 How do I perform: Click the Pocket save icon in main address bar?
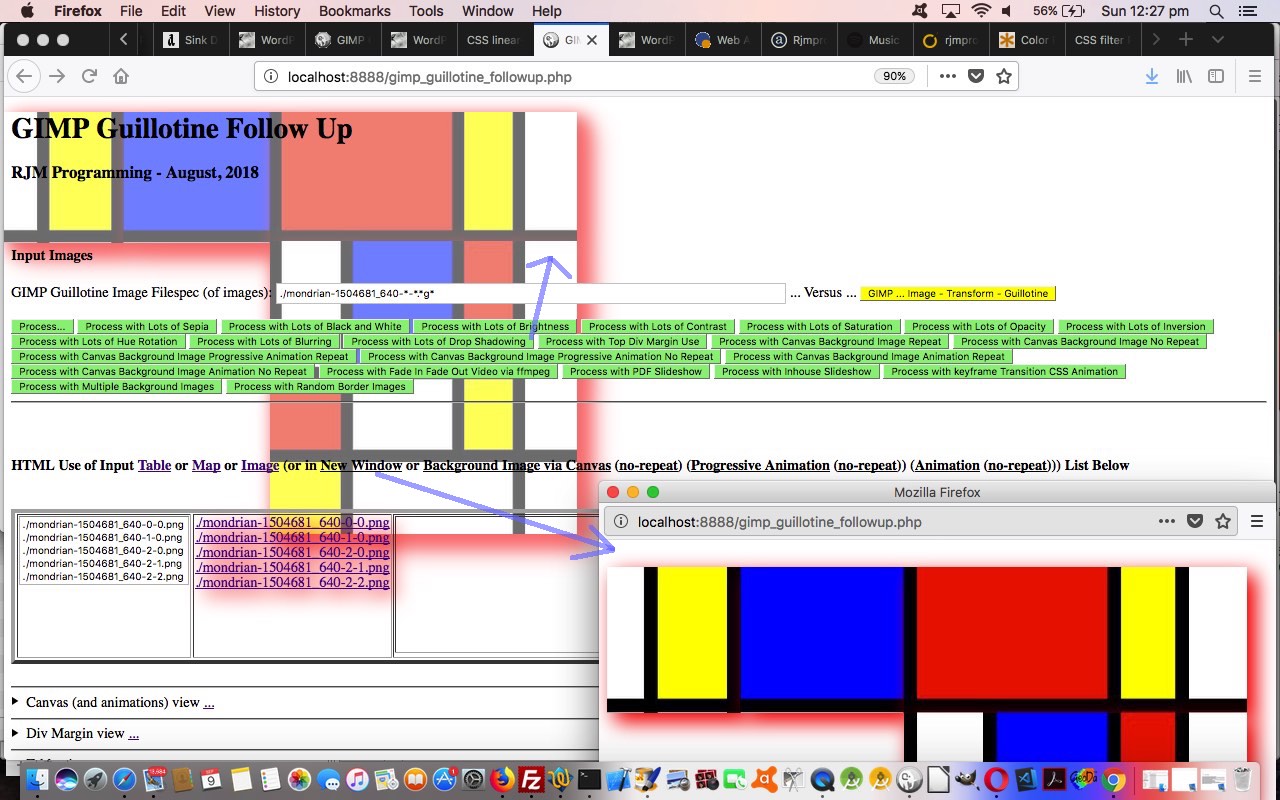976,77
